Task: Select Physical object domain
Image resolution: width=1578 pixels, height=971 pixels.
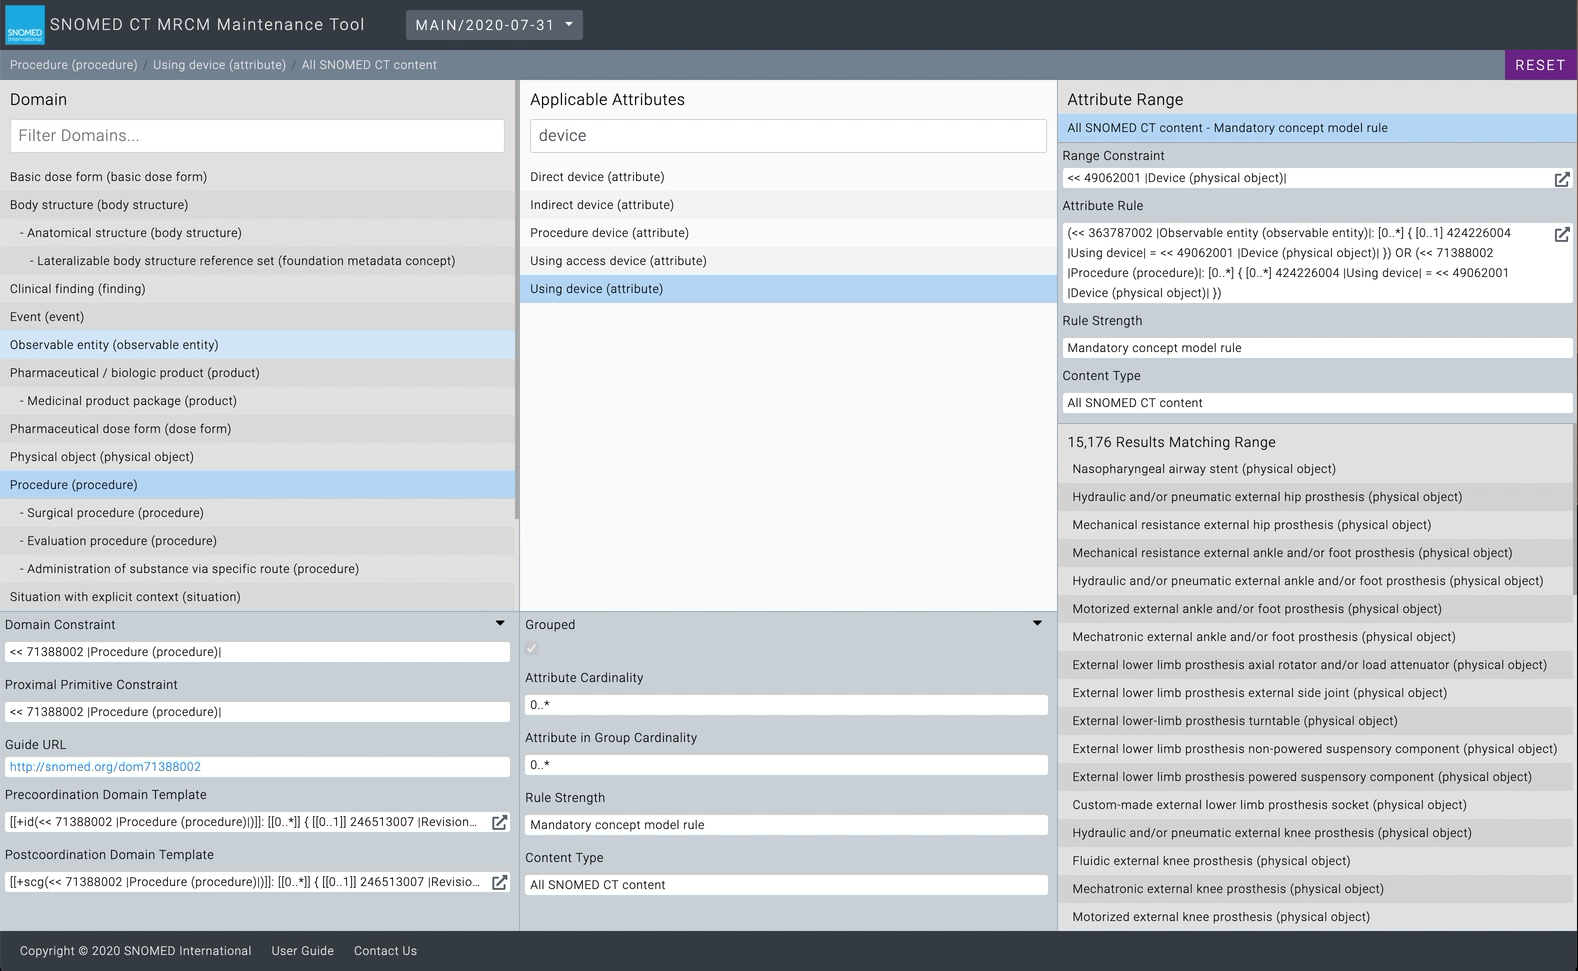Action: tap(257, 457)
